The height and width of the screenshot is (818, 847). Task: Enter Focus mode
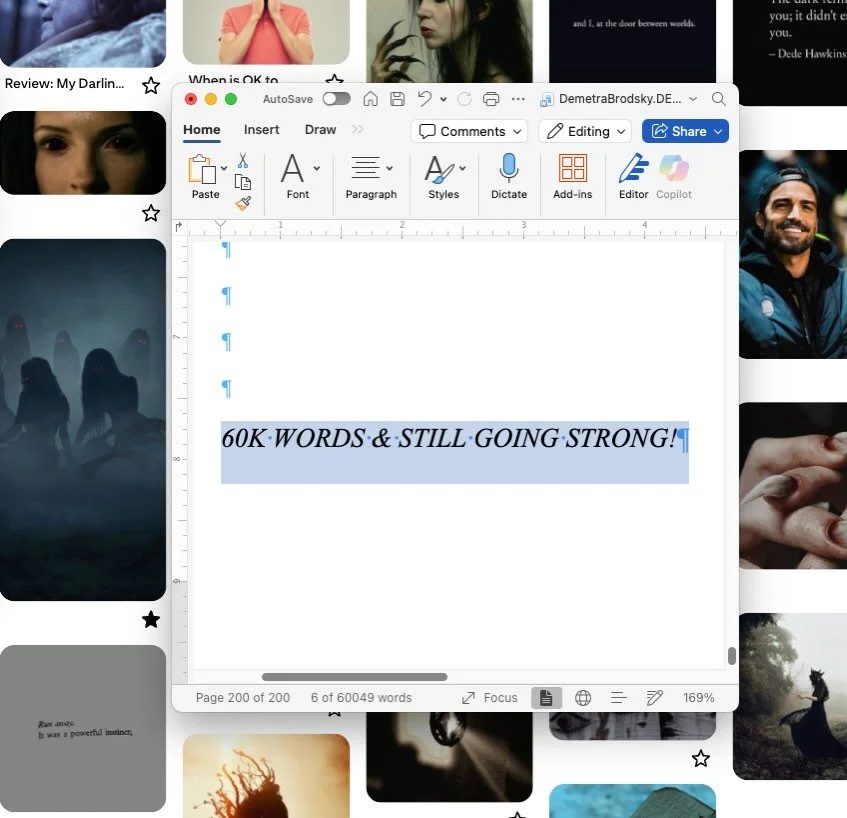tap(489, 698)
